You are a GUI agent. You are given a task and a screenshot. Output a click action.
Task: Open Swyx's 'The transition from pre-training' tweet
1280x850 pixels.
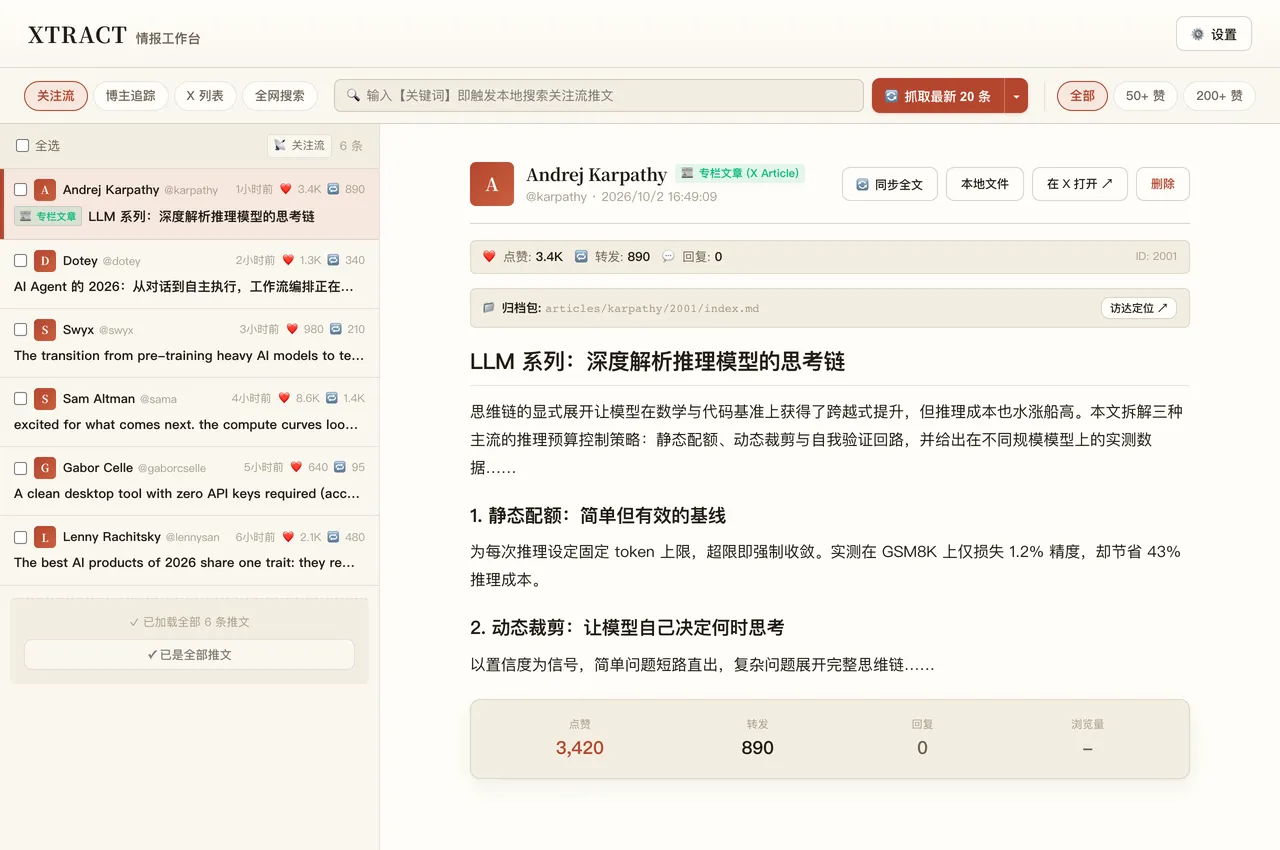pyautogui.click(x=189, y=356)
